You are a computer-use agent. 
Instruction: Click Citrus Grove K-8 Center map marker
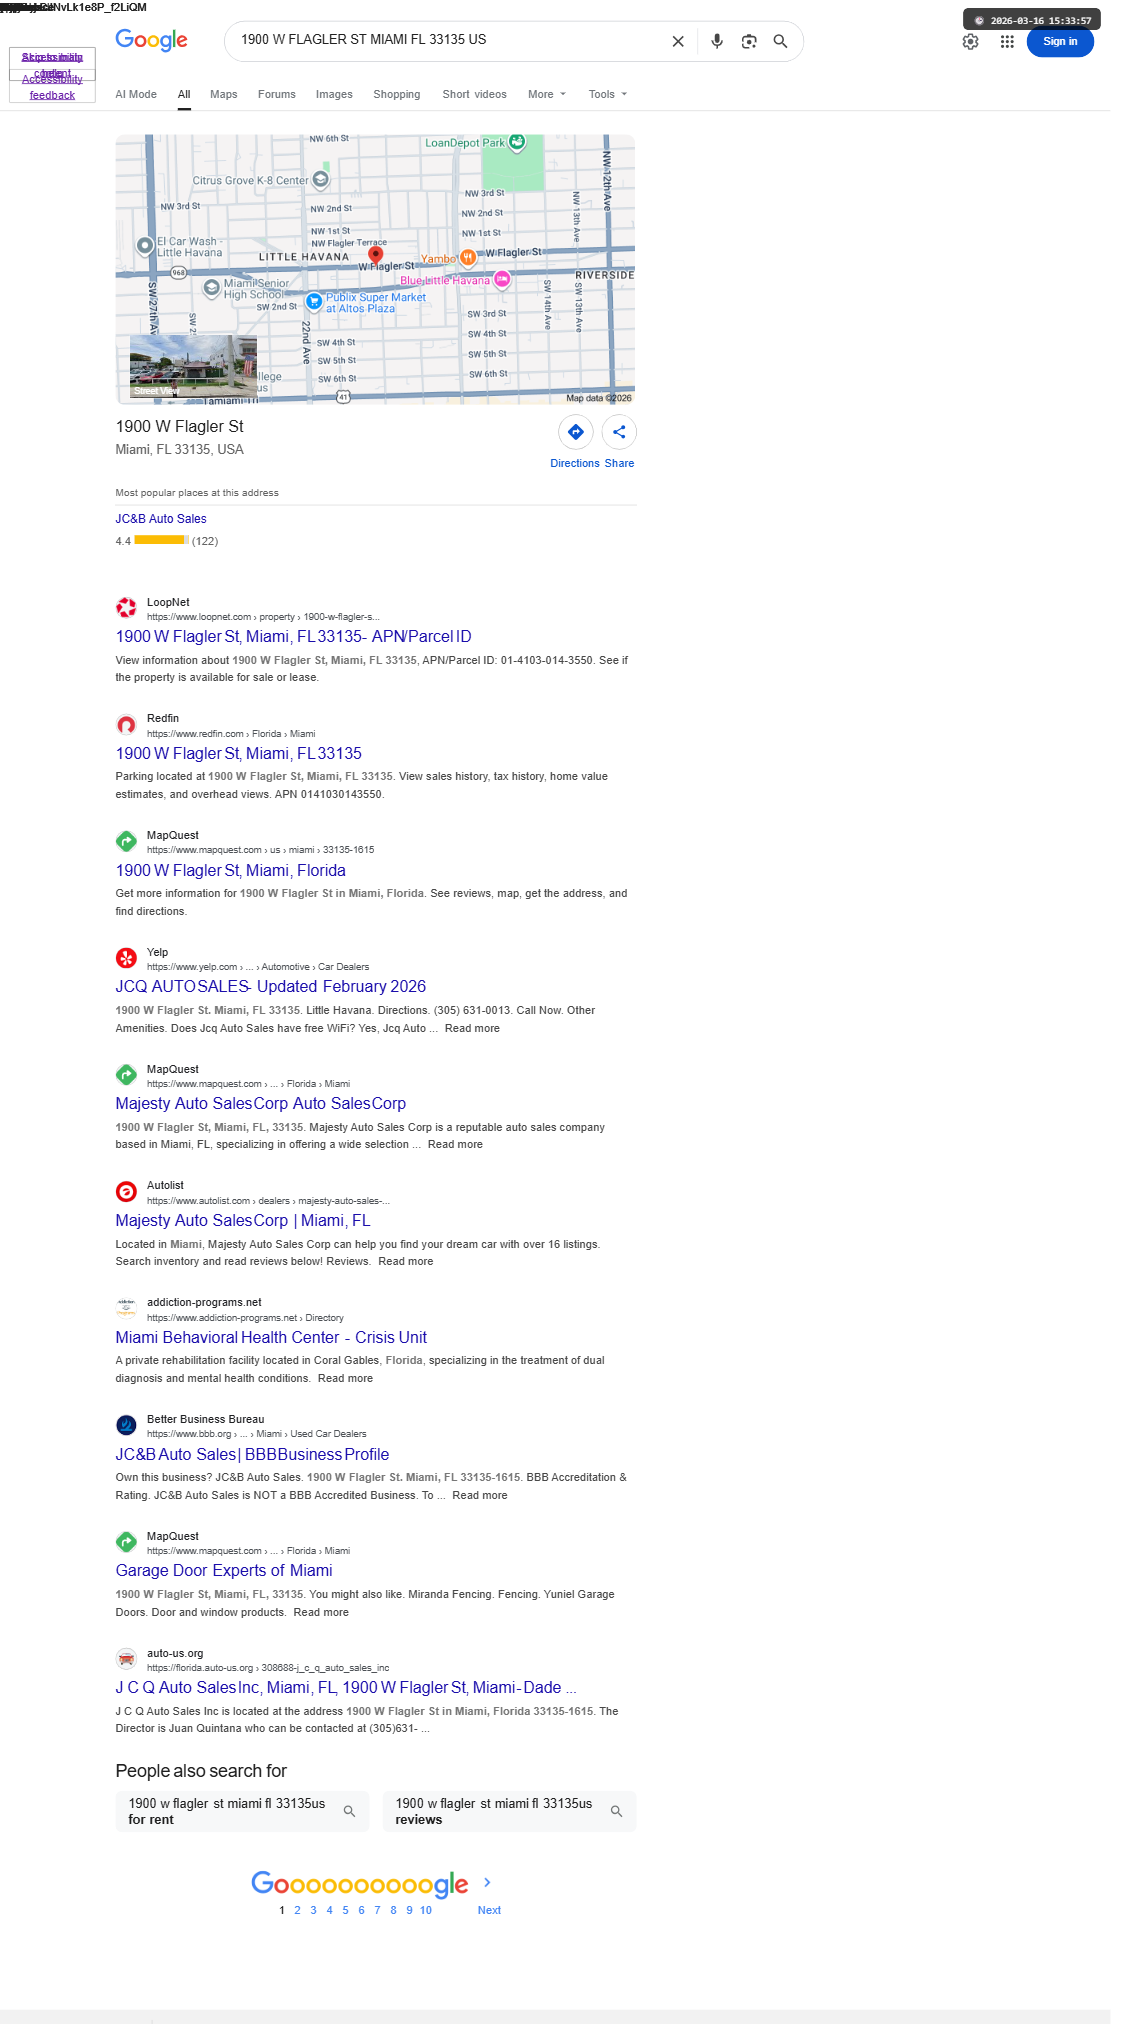pos(321,180)
